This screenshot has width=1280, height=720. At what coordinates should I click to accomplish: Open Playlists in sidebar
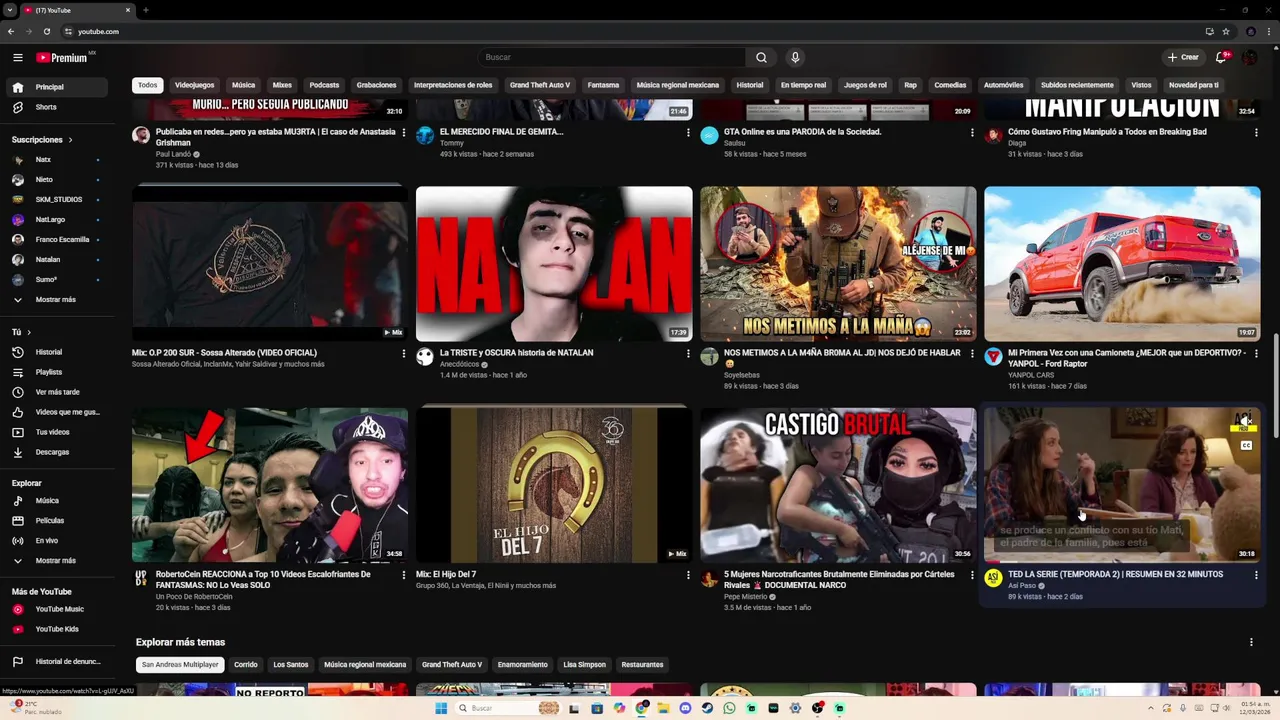pos(56,372)
